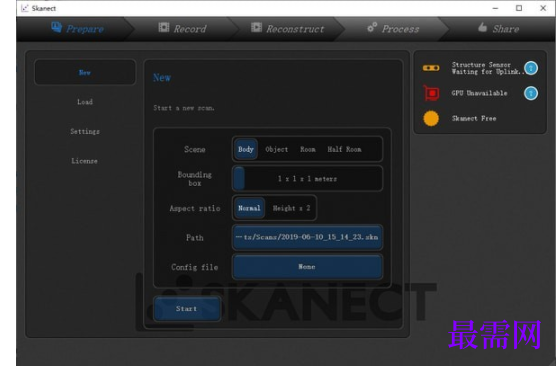Open help for Structure Sensor uplink
This screenshot has width=560, height=366.
point(531,68)
